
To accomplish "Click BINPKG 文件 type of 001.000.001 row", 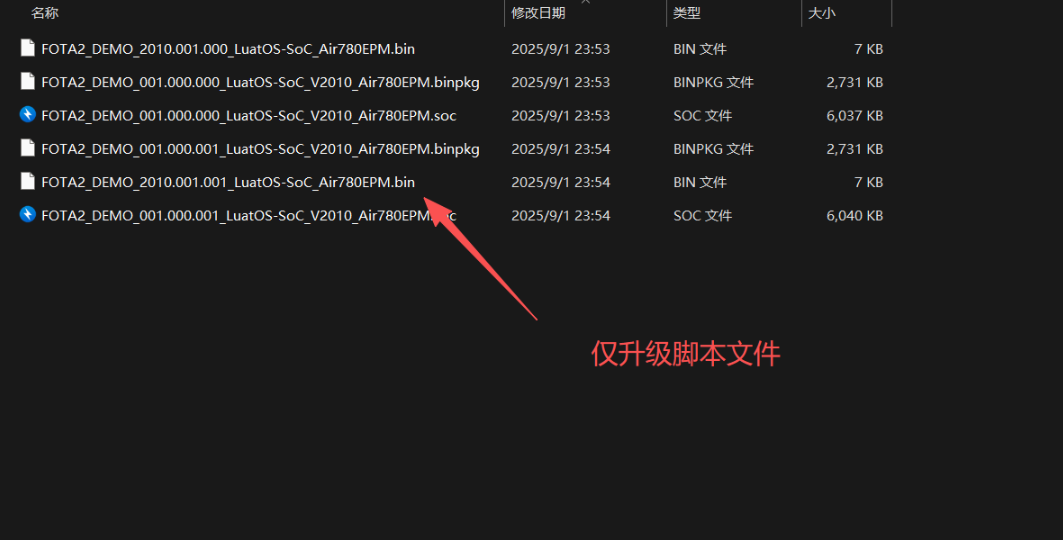I will 713,149.
